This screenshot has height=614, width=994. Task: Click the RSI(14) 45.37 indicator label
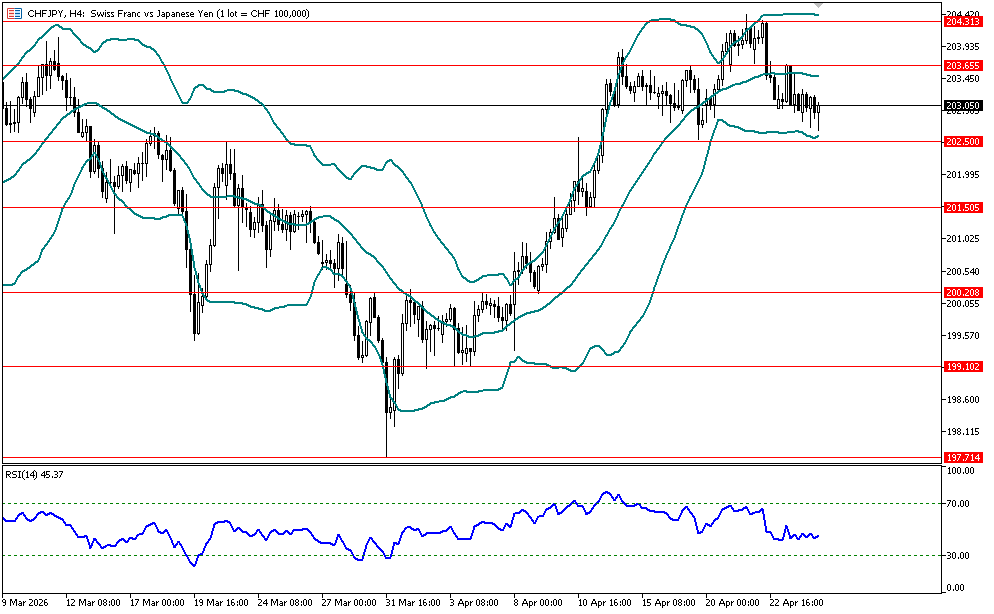pos(37,474)
